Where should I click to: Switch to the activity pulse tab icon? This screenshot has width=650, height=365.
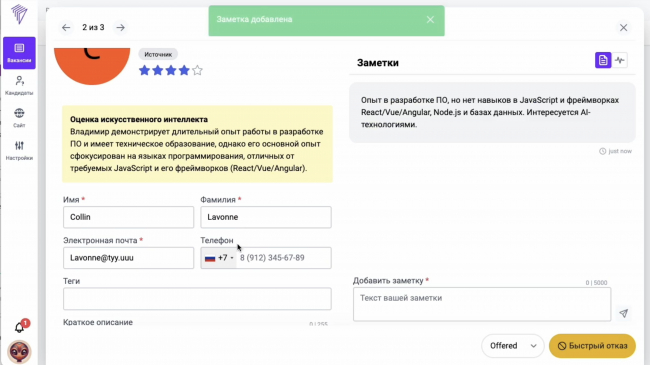(x=620, y=60)
